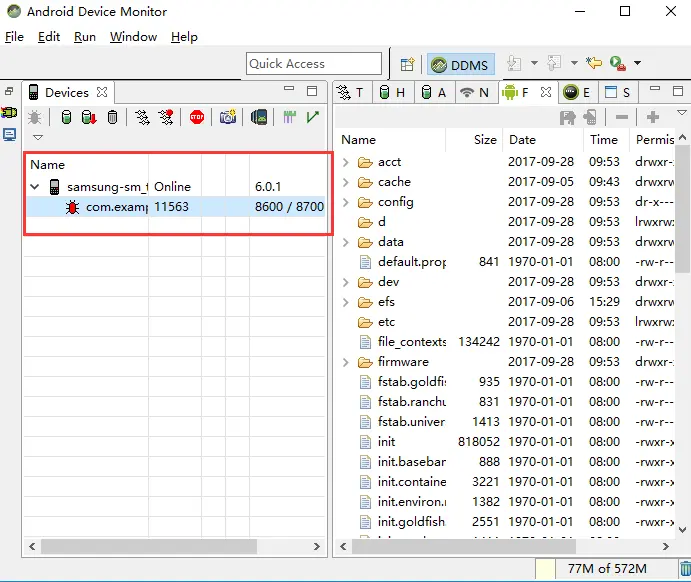Select the DDMS perspective button
Viewport: 691px width, 582px height.
[461, 65]
